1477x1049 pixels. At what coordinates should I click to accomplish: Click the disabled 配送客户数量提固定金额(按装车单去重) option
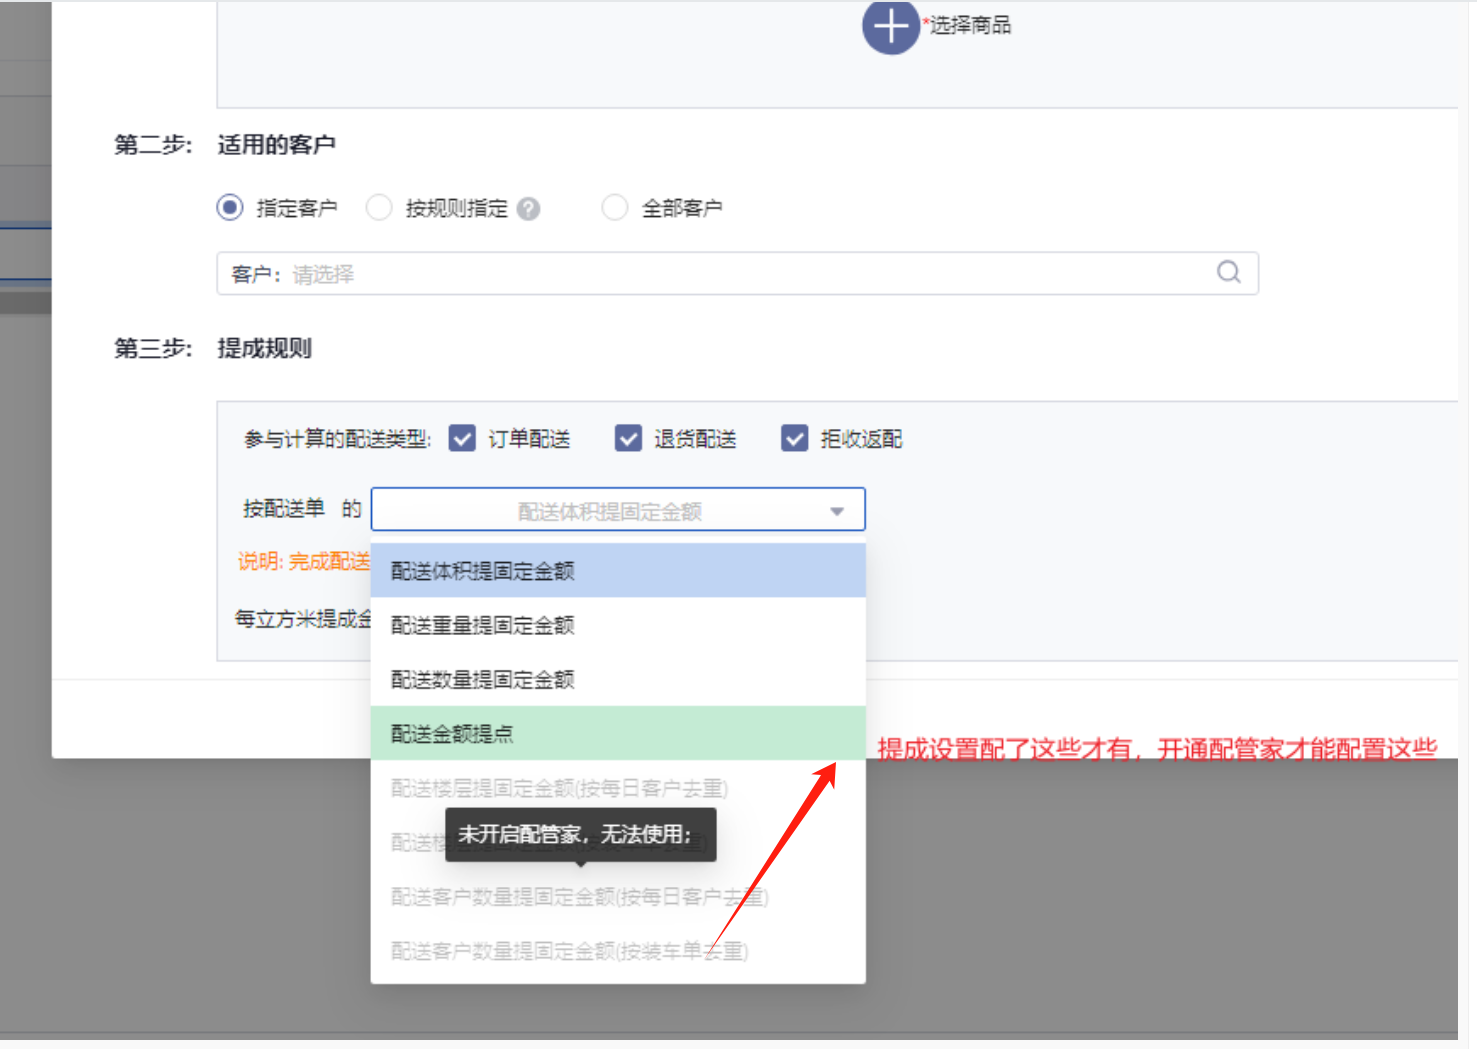click(569, 951)
